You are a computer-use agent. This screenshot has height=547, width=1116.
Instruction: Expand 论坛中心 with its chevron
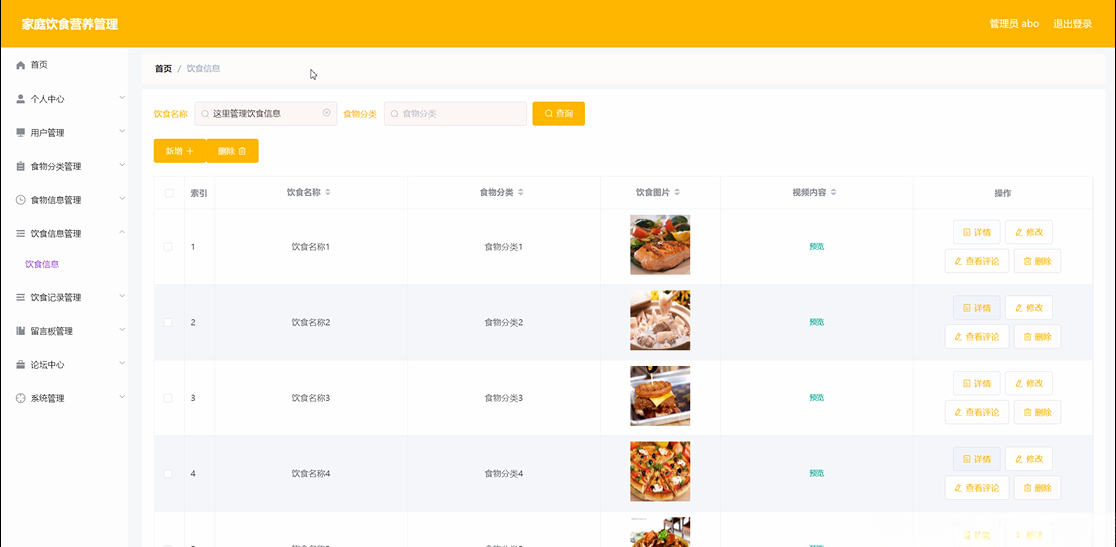(x=122, y=363)
